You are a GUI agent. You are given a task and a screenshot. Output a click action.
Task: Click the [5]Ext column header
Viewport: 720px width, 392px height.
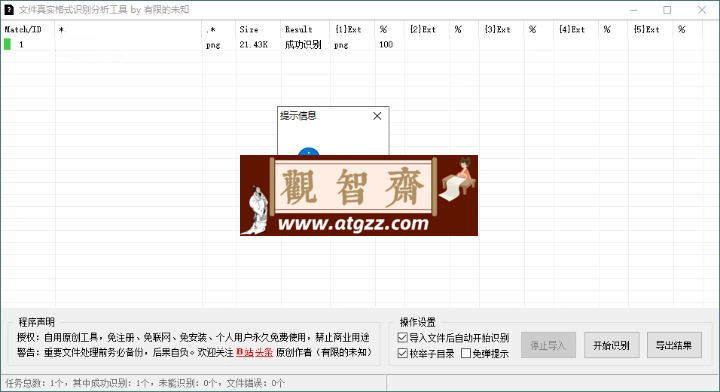651,29
